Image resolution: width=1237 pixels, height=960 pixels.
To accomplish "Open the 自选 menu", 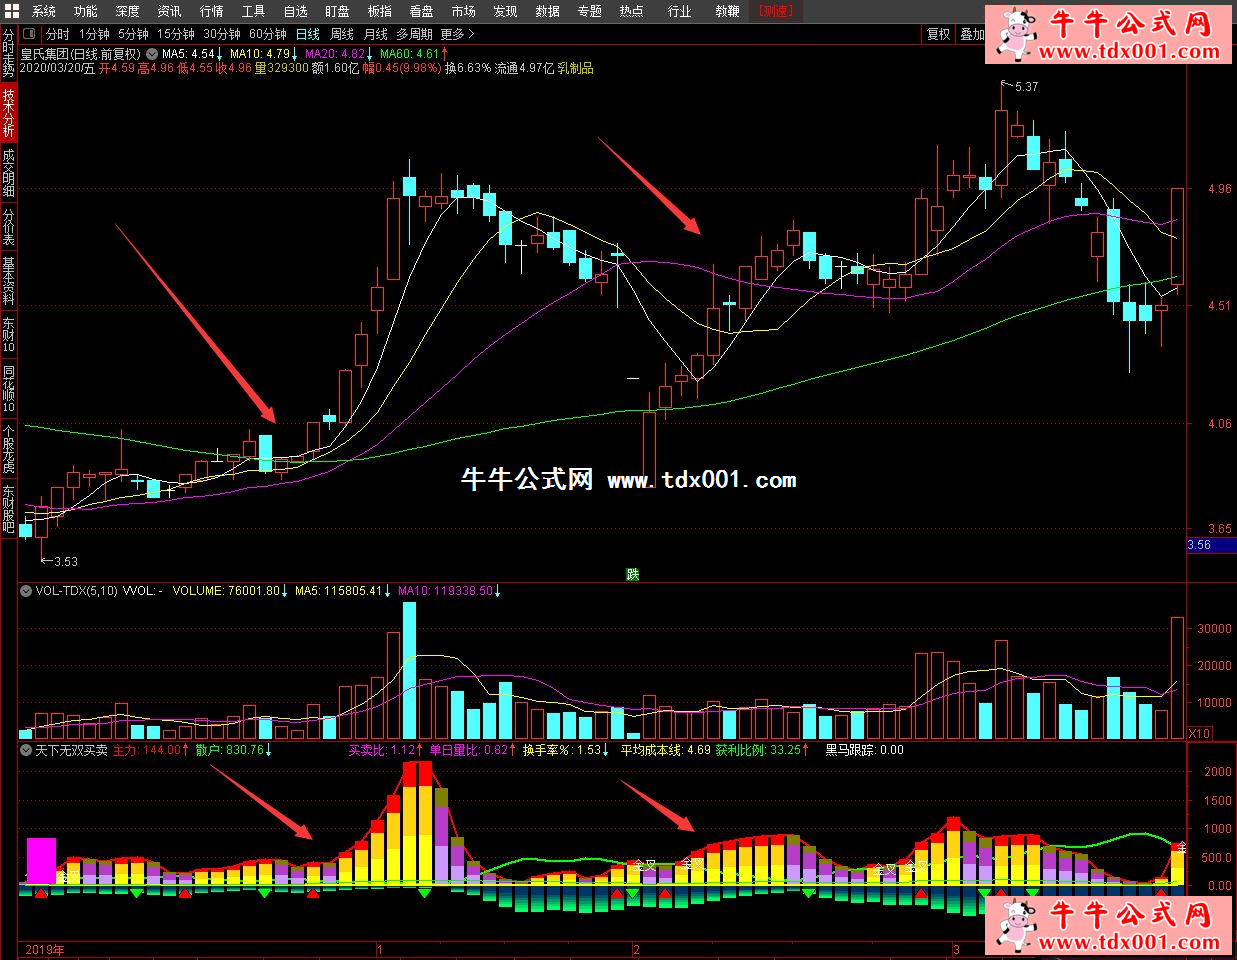I will point(296,11).
